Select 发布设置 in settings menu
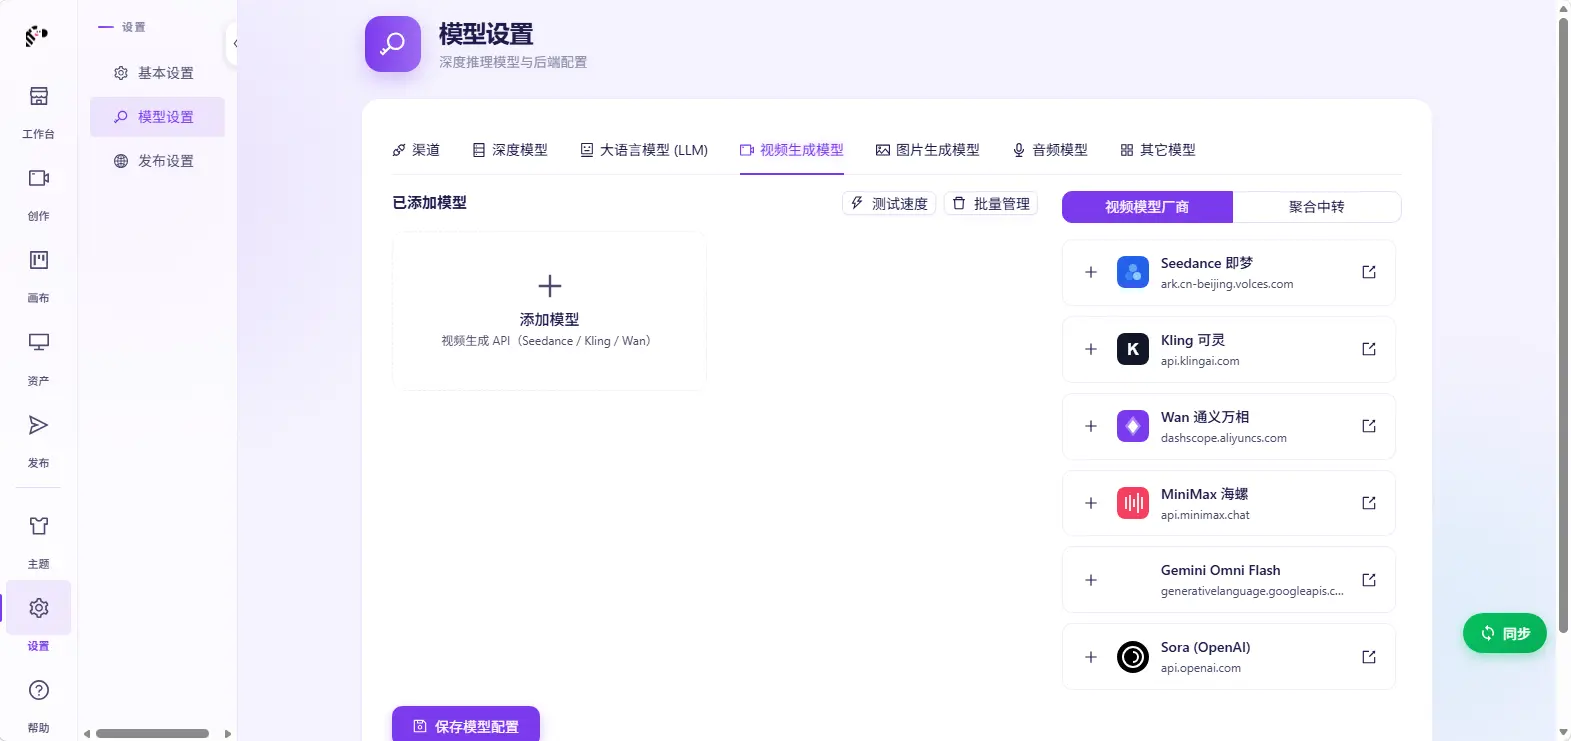Screen dimensions: 1571x741 point(156,161)
